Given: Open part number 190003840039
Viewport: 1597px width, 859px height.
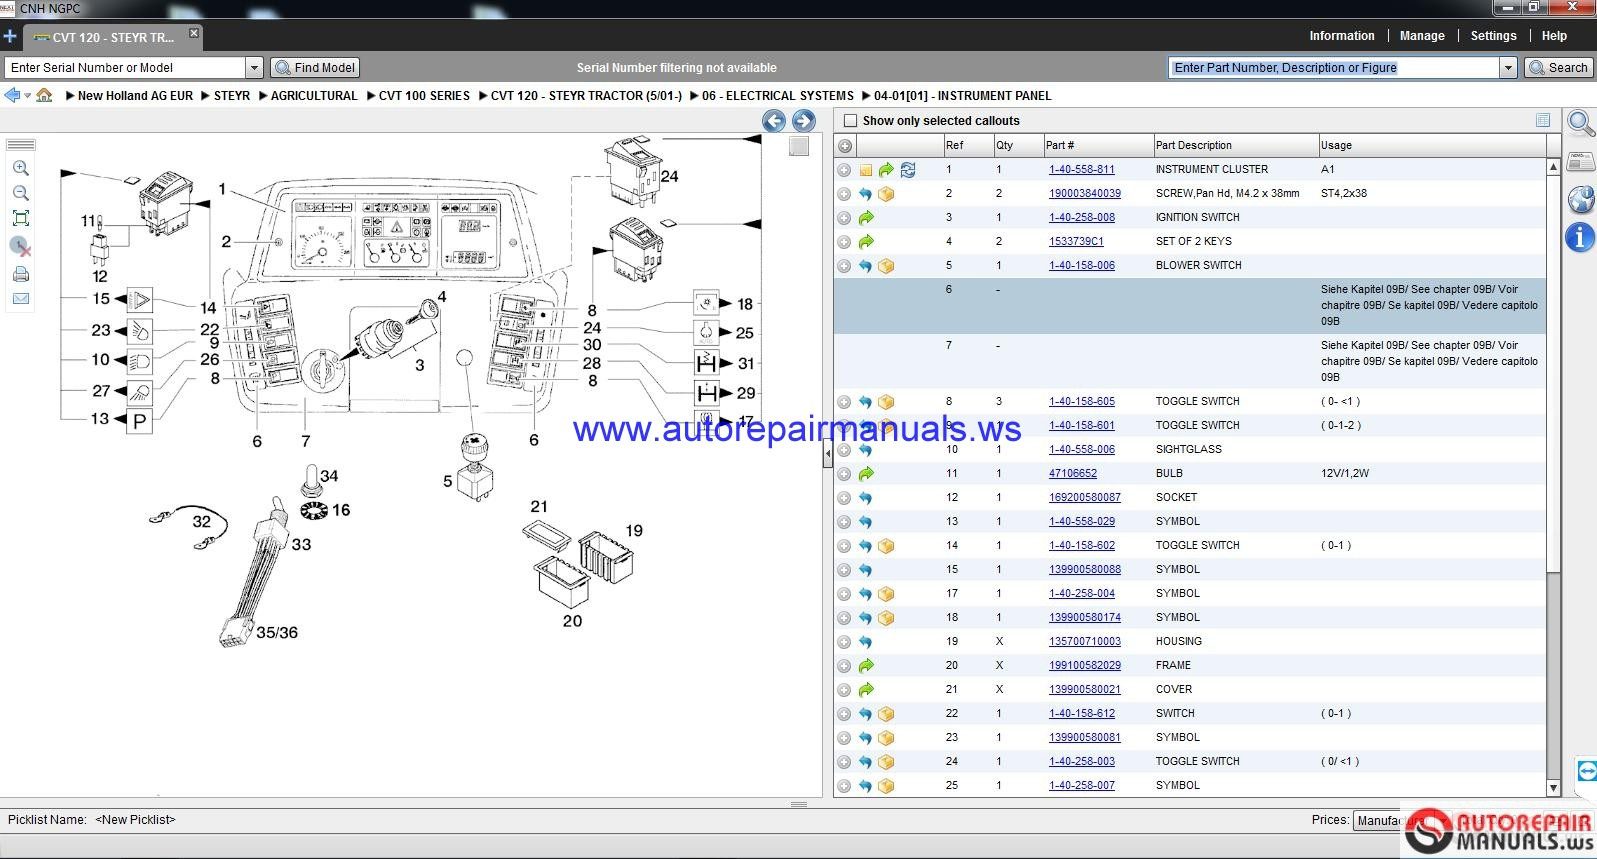Looking at the screenshot, I should point(1084,194).
